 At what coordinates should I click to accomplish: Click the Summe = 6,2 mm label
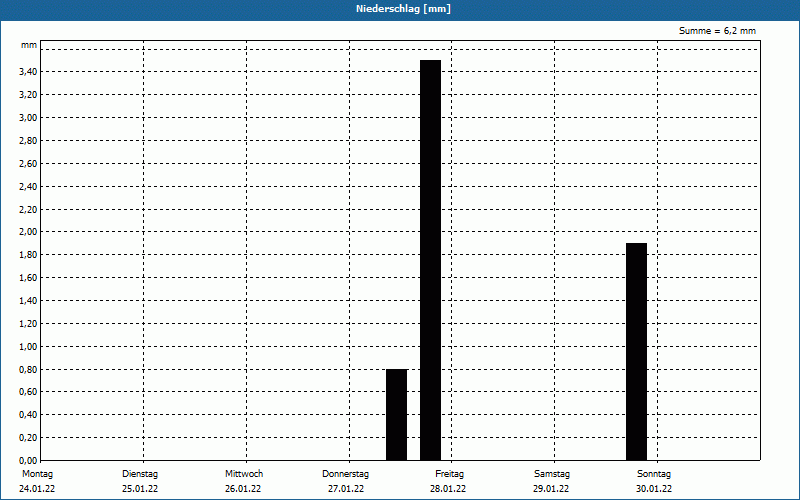coord(717,31)
